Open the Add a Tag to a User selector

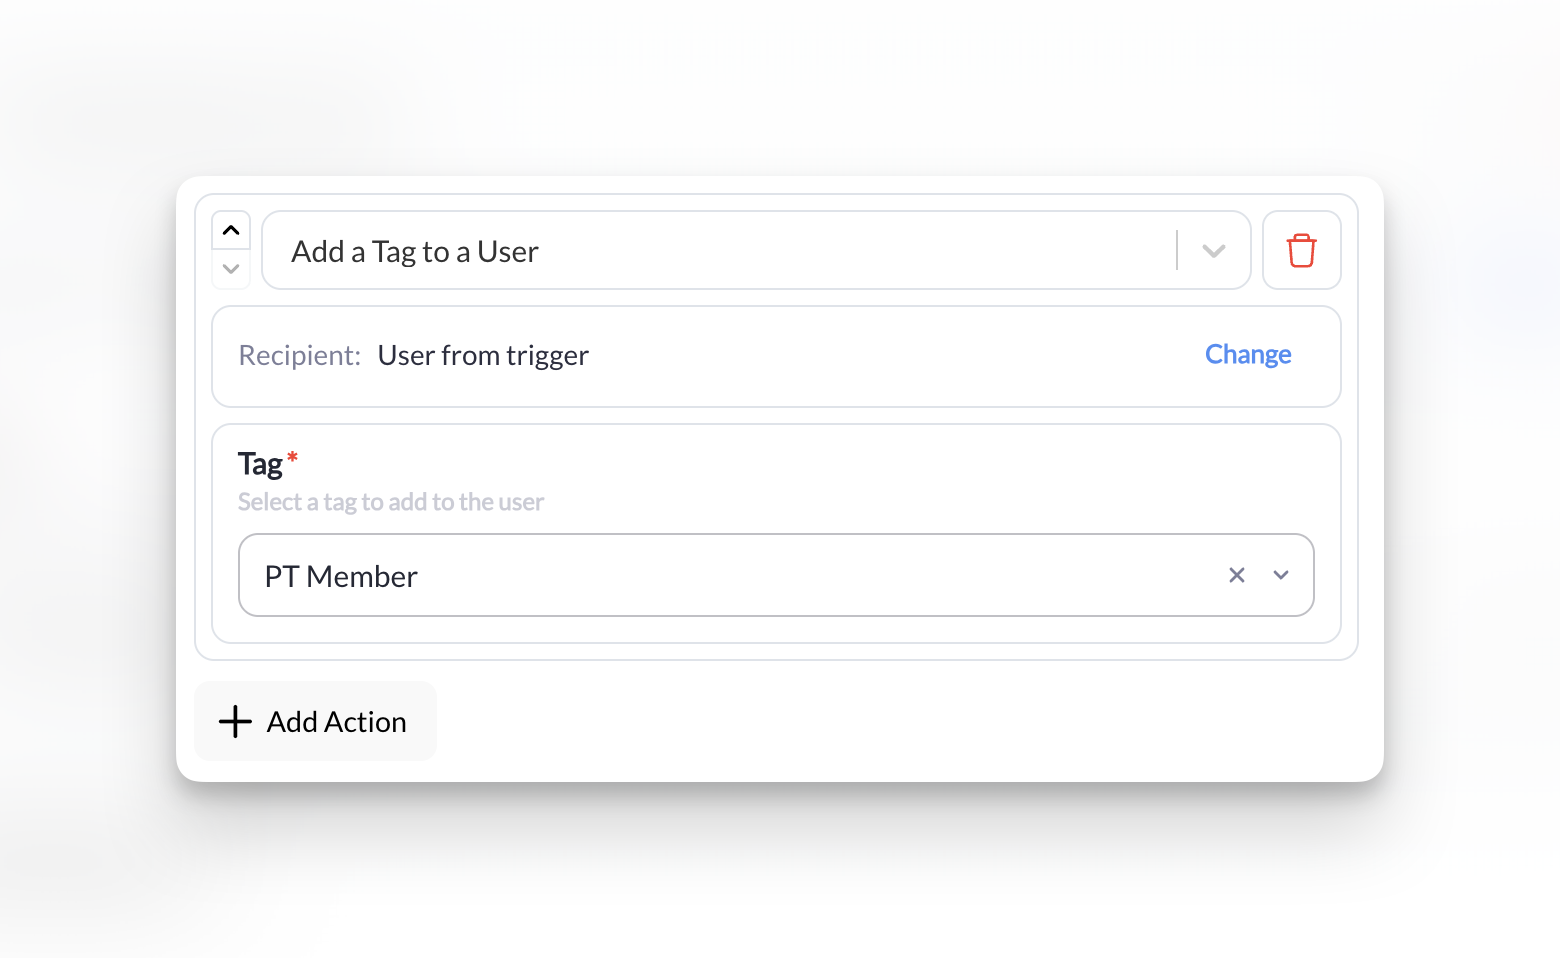(756, 251)
